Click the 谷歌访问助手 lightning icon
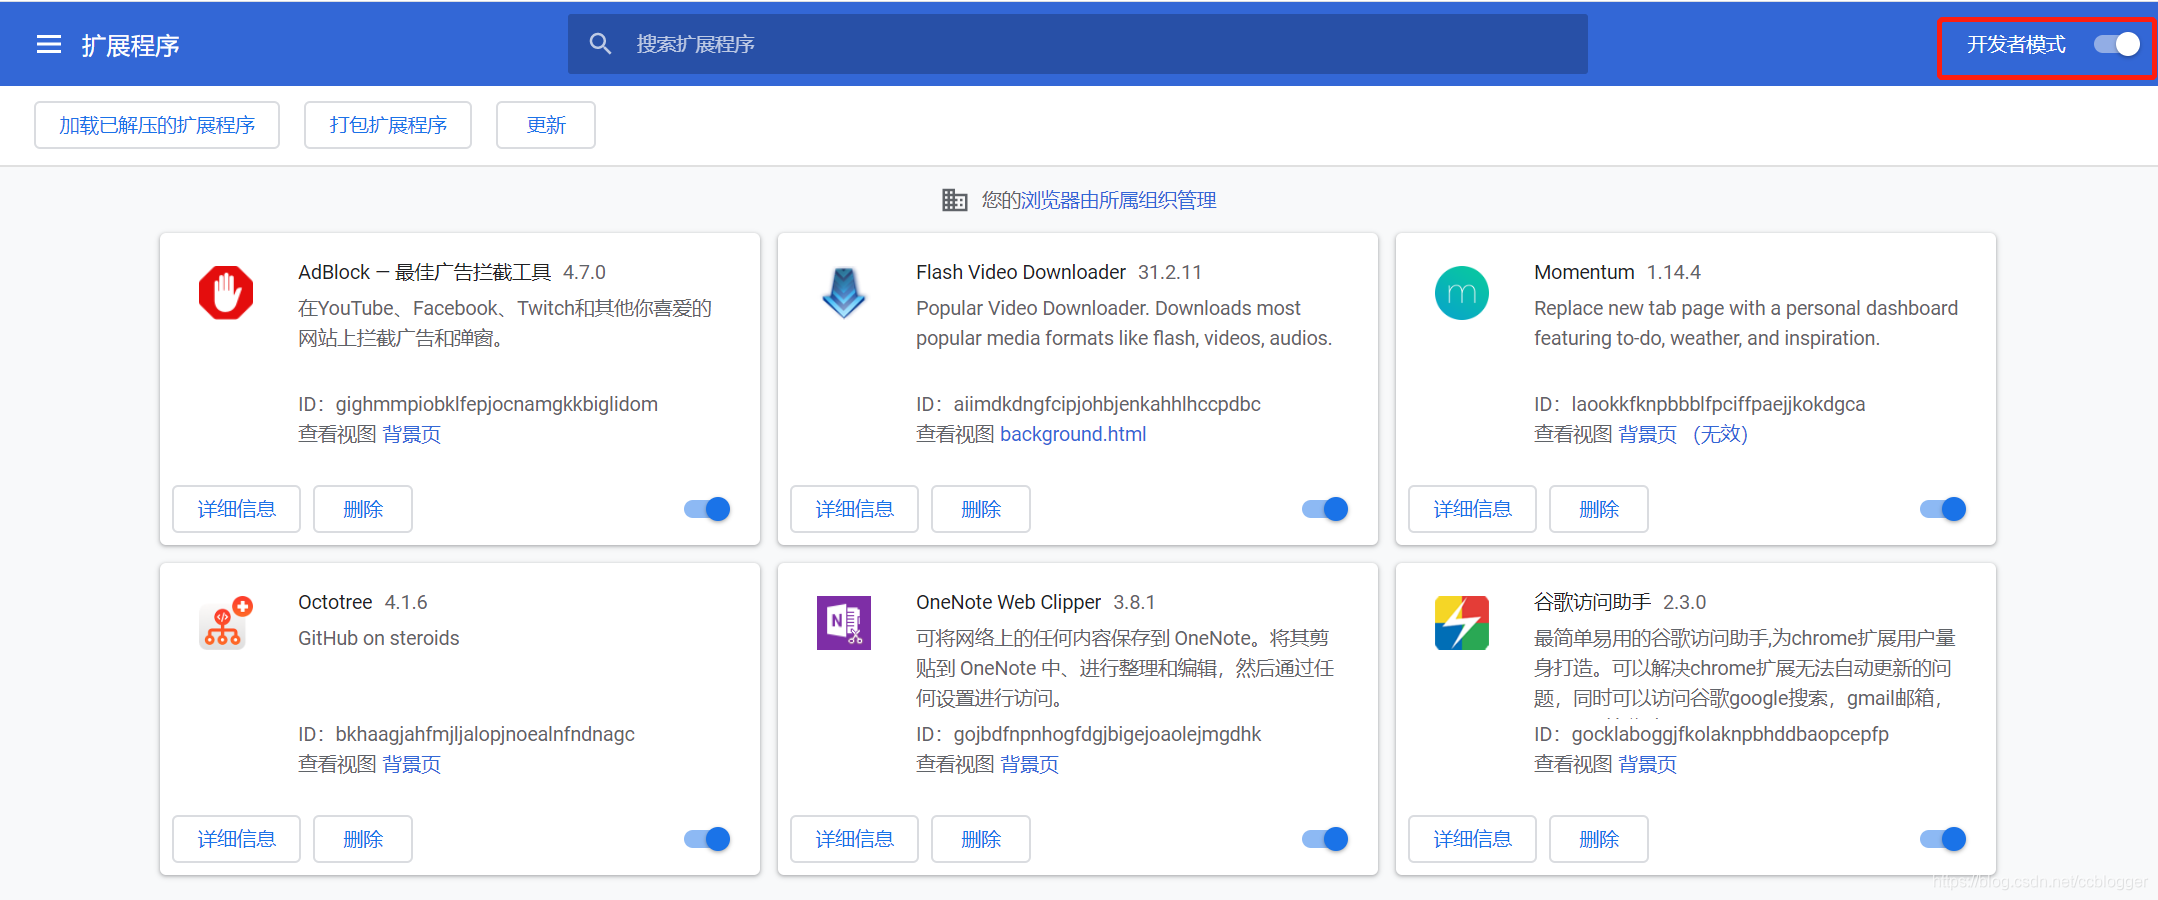Screen dimensions: 2158x900 1462,623
